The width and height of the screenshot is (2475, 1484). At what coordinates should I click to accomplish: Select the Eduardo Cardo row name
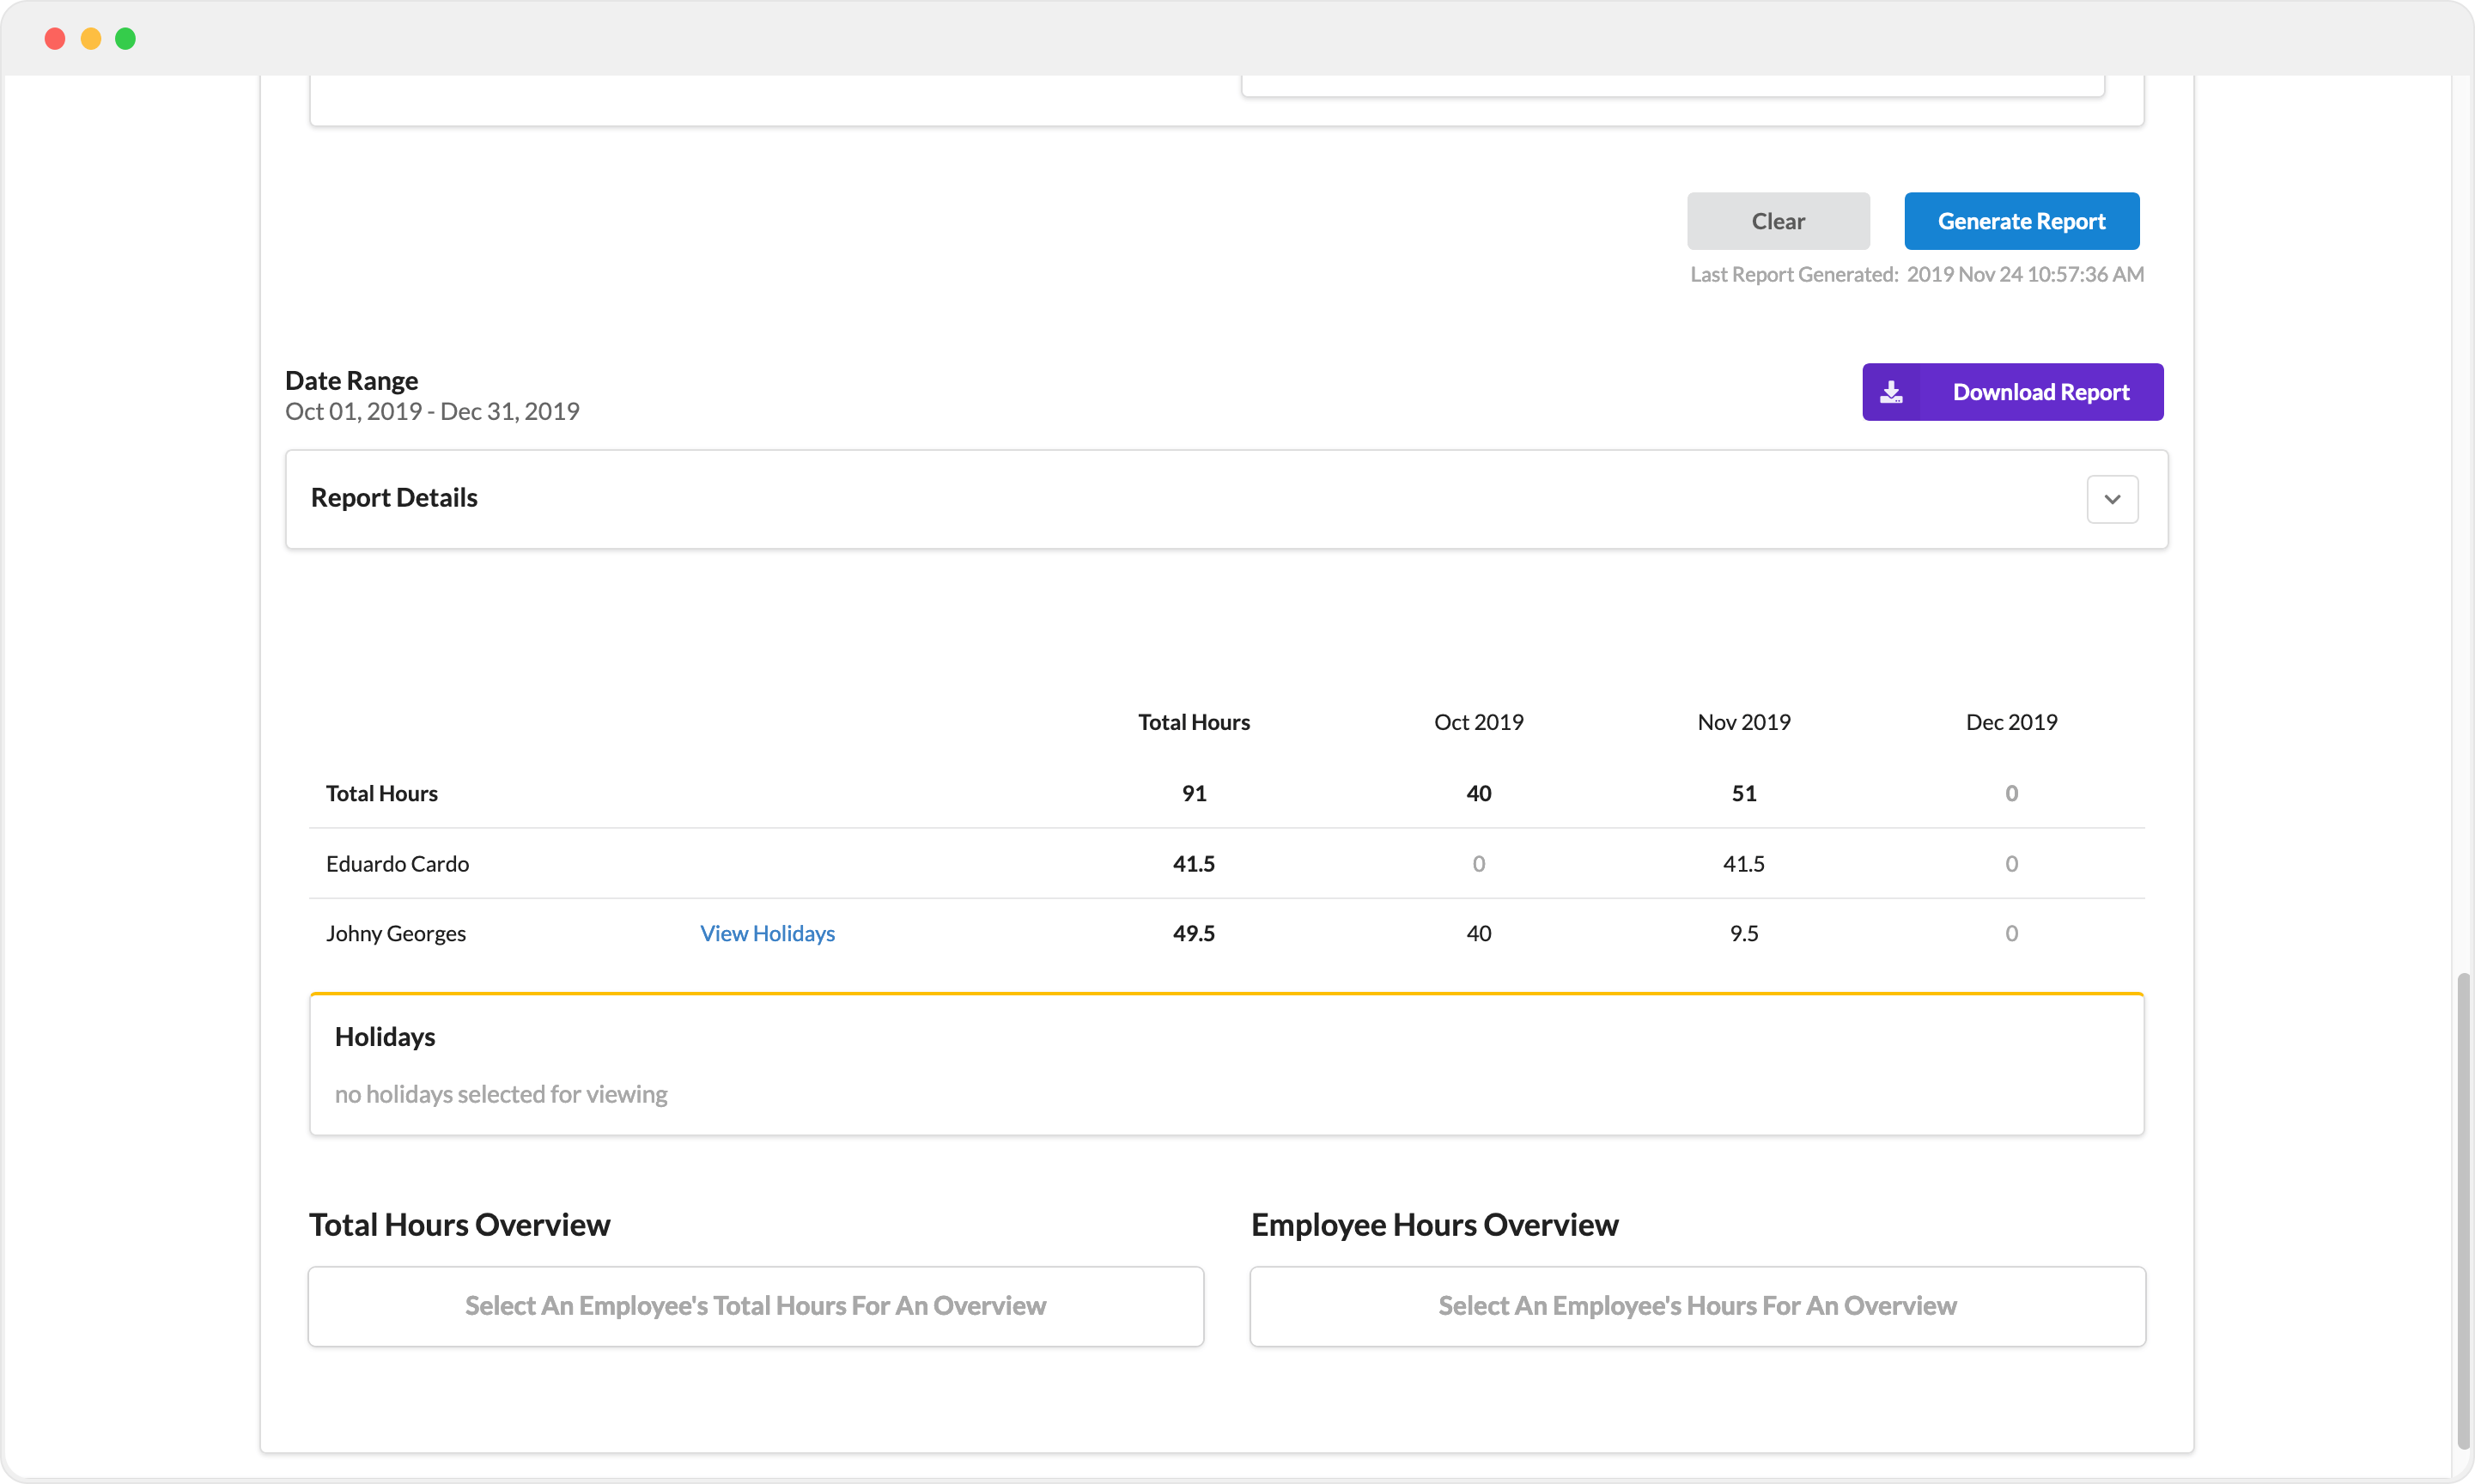pyautogui.click(x=397, y=863)
